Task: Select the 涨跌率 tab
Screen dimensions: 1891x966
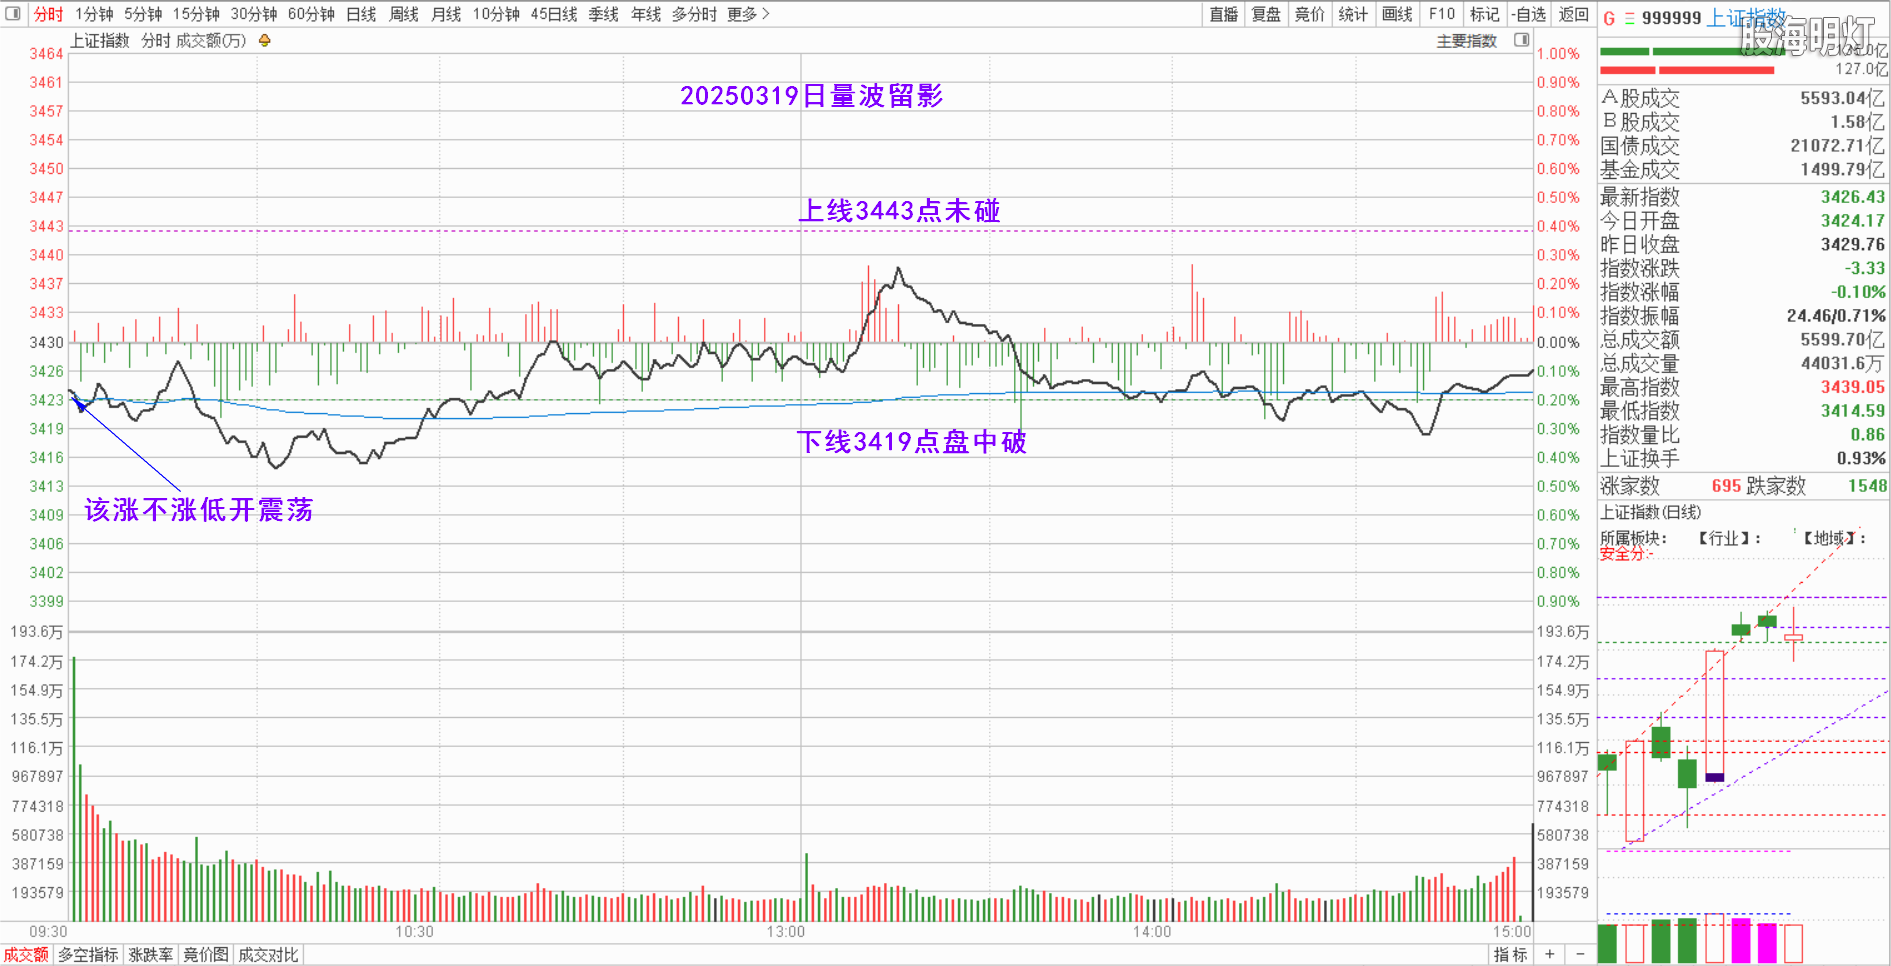Action: [x=151, y=955]
